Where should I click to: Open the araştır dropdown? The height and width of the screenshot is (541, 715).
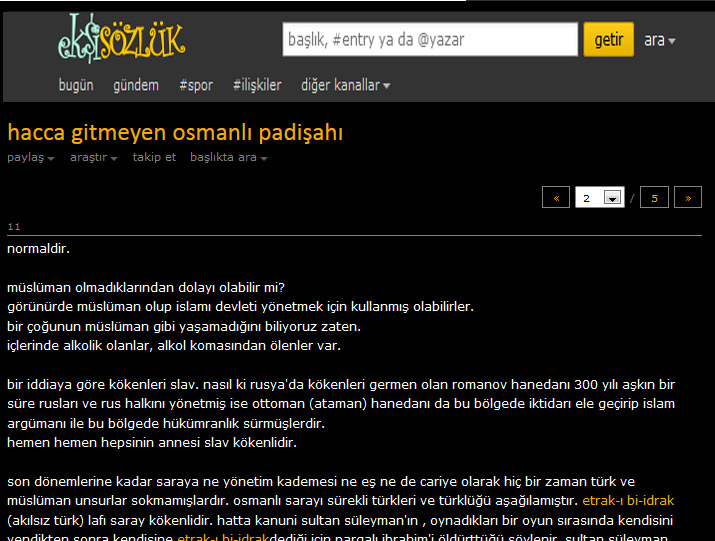pos(93,157)
